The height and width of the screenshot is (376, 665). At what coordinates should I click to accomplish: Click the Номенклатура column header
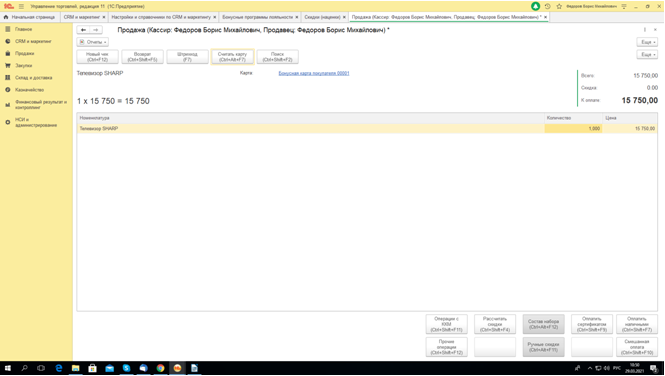310,118
